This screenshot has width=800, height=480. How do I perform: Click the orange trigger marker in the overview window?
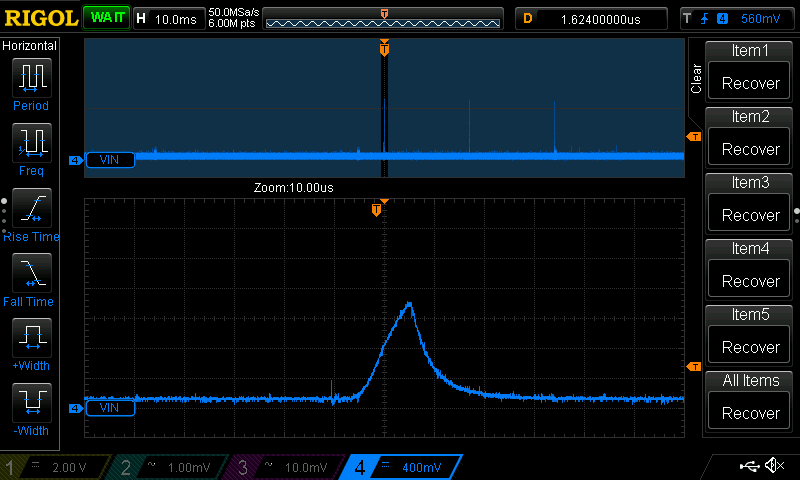[x=384, y=48]
